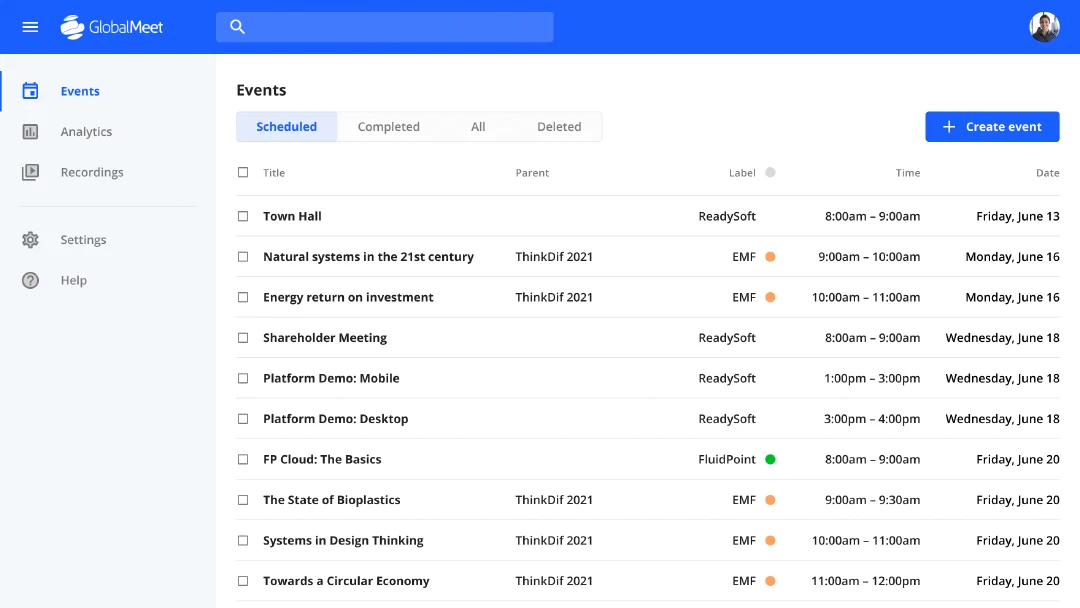The image size is (1080, 608).
Task: Open the hamburger menu
Action: click(x=30, y=27)
